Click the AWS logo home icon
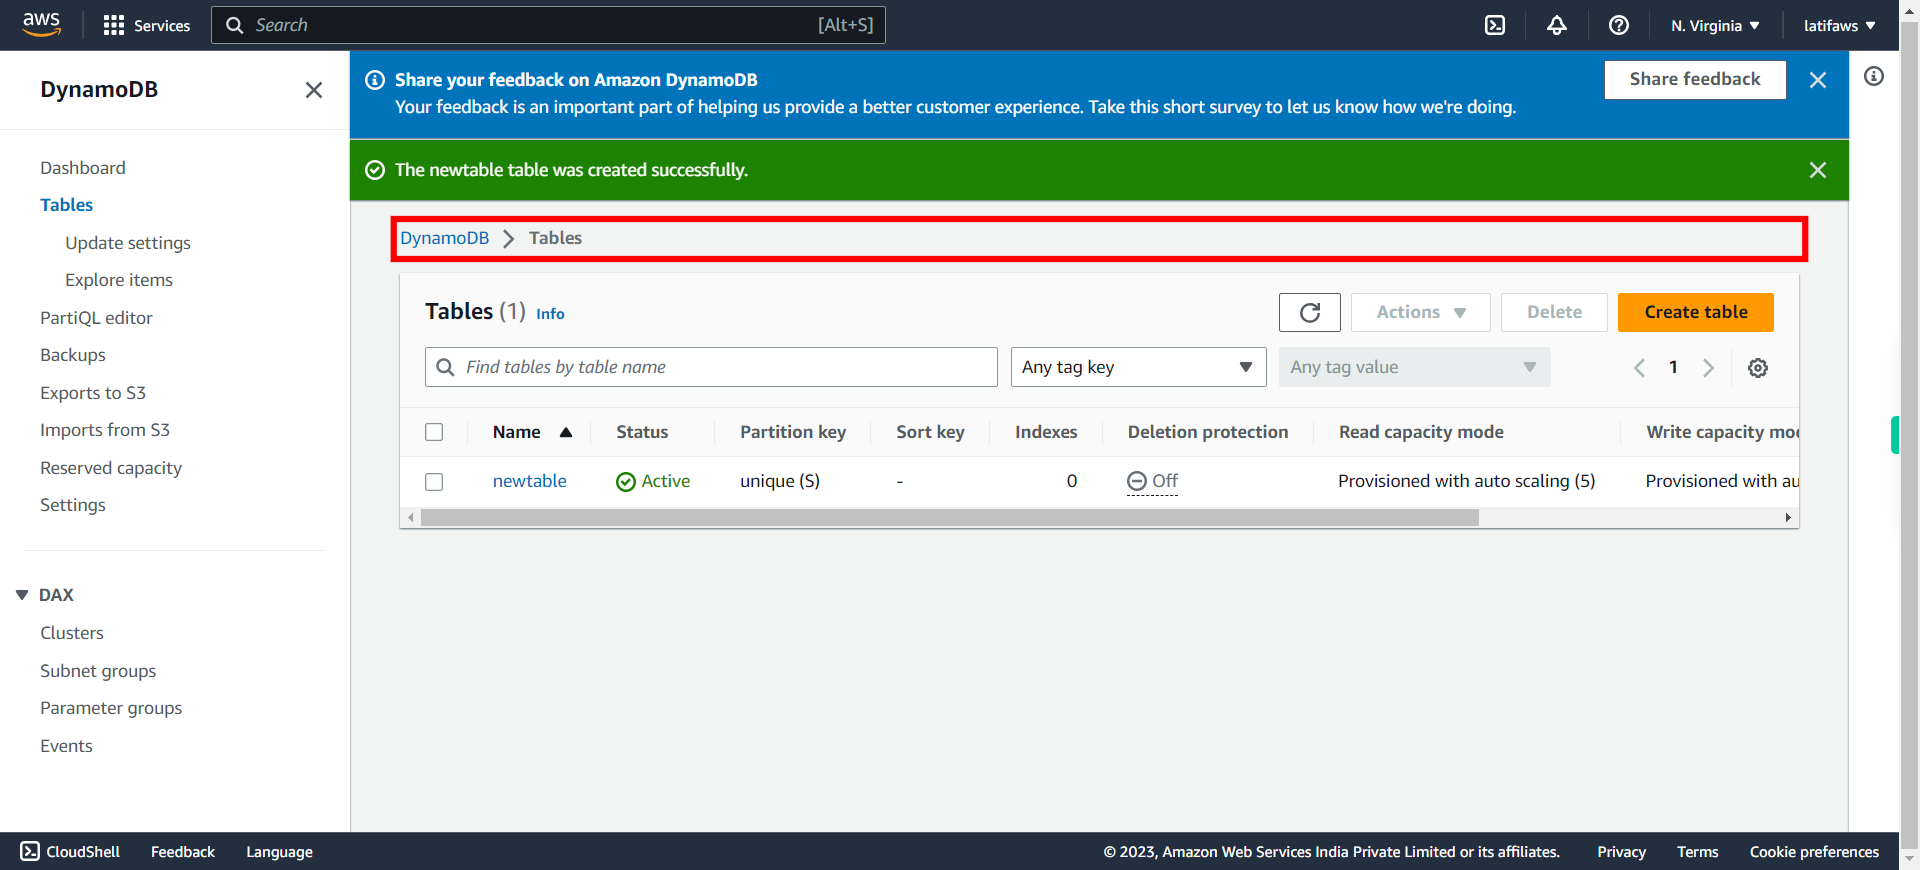Image resolution: width=1920 pixels, height=870 pixels. (41, 24)
